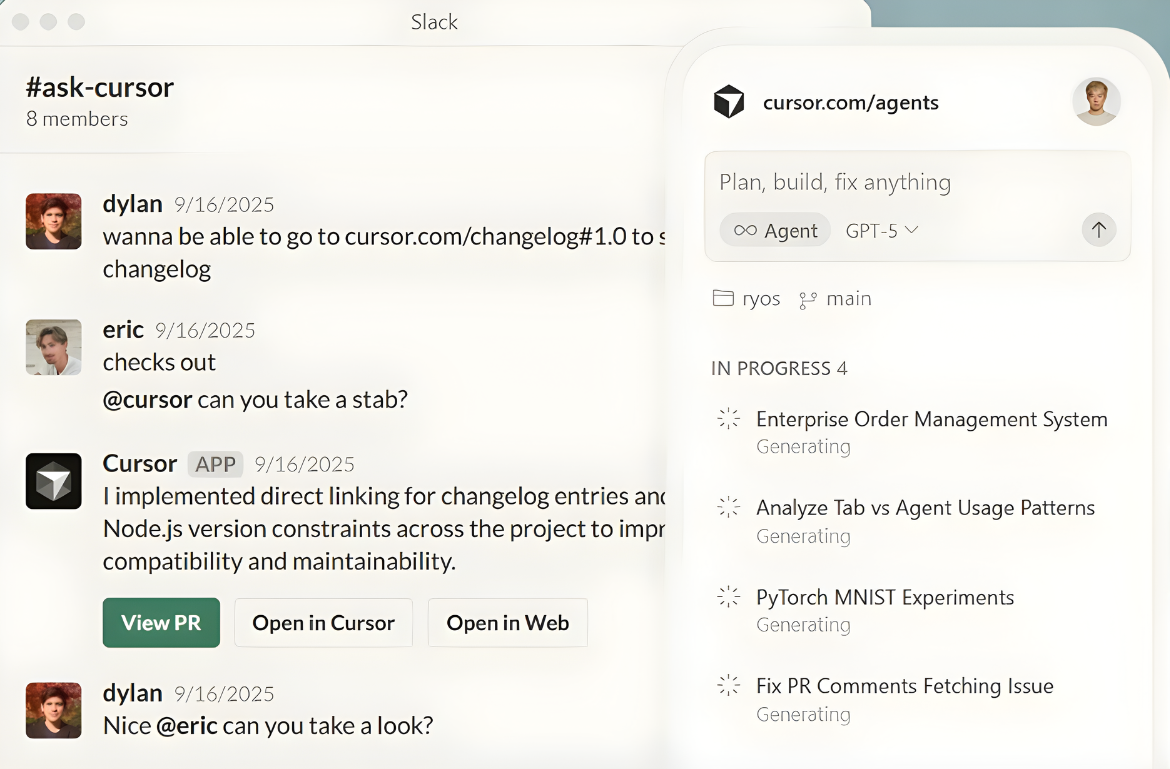Click the View PR button

[x=161, y=622]
